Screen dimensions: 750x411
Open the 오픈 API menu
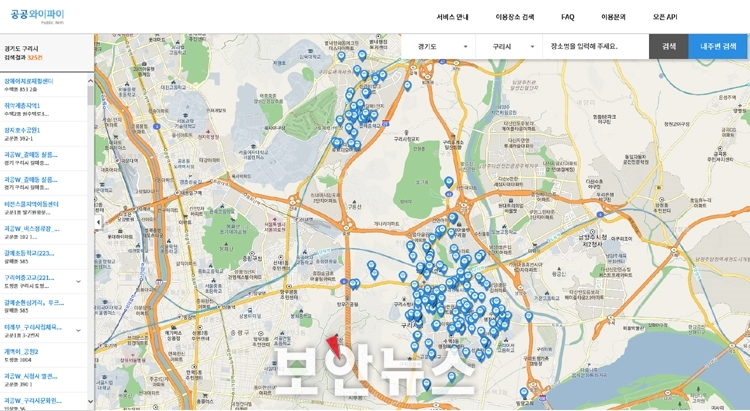[x=665, y=17]
